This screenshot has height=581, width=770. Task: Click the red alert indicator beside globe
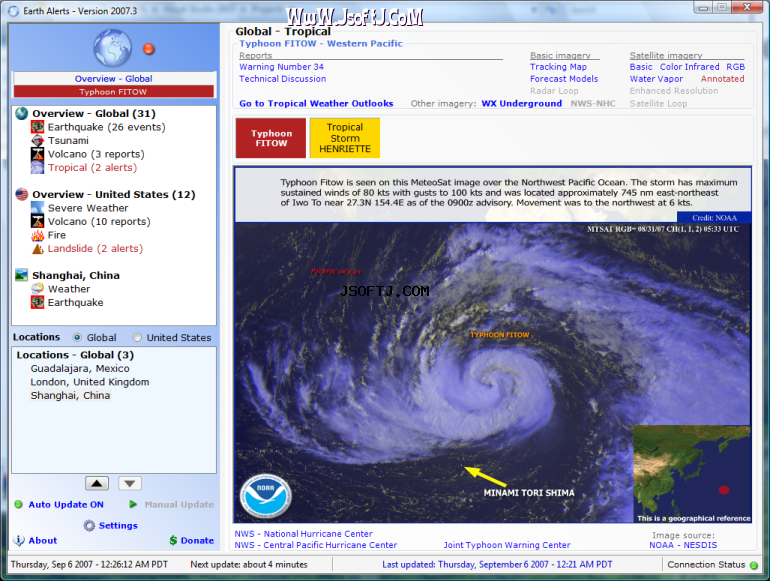click(x=148, y=49)
